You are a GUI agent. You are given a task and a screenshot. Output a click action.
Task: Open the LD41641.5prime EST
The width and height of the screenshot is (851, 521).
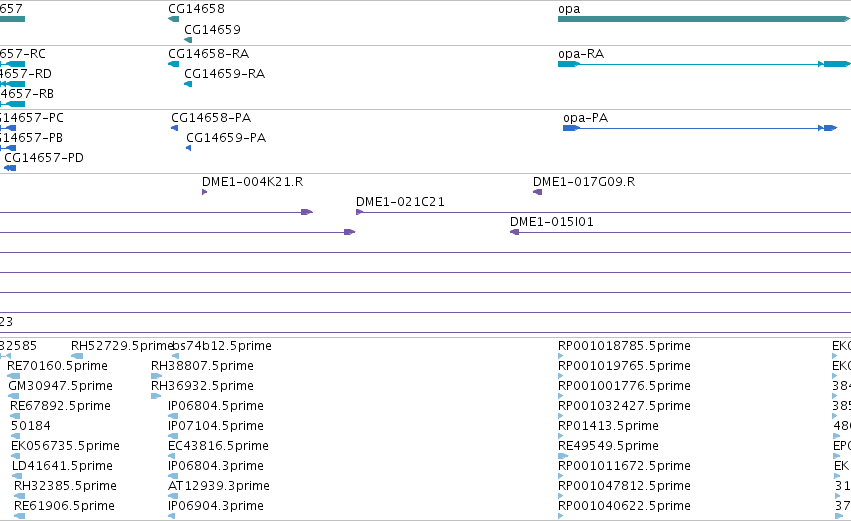[x=62, y=466]
